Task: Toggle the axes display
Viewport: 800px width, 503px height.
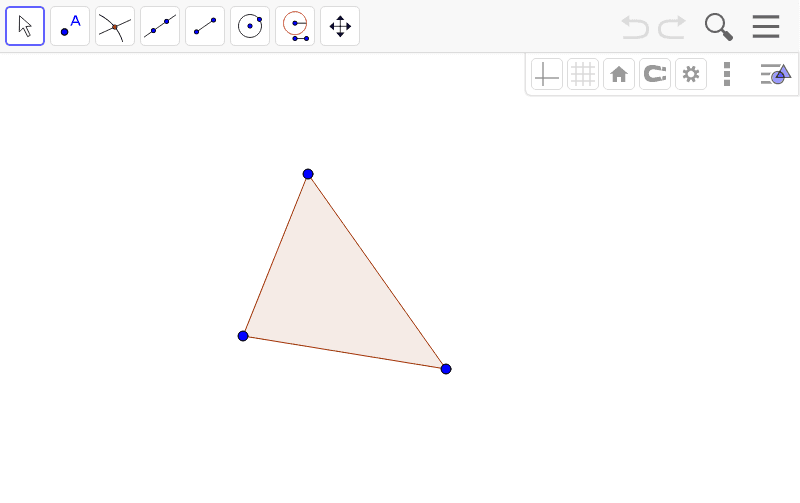Action: click(547, 74)
